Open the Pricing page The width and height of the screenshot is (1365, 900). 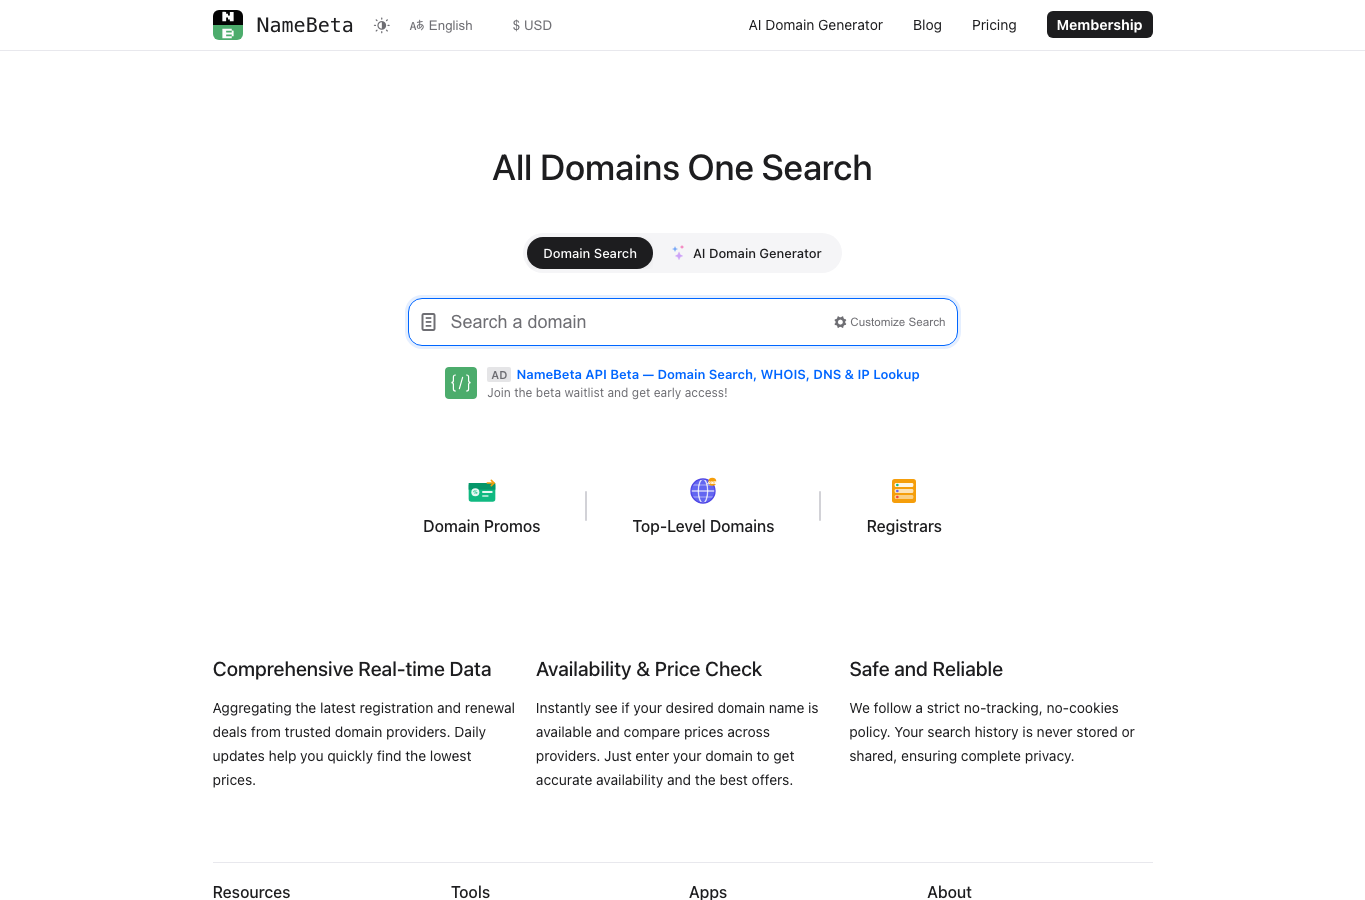994,25
